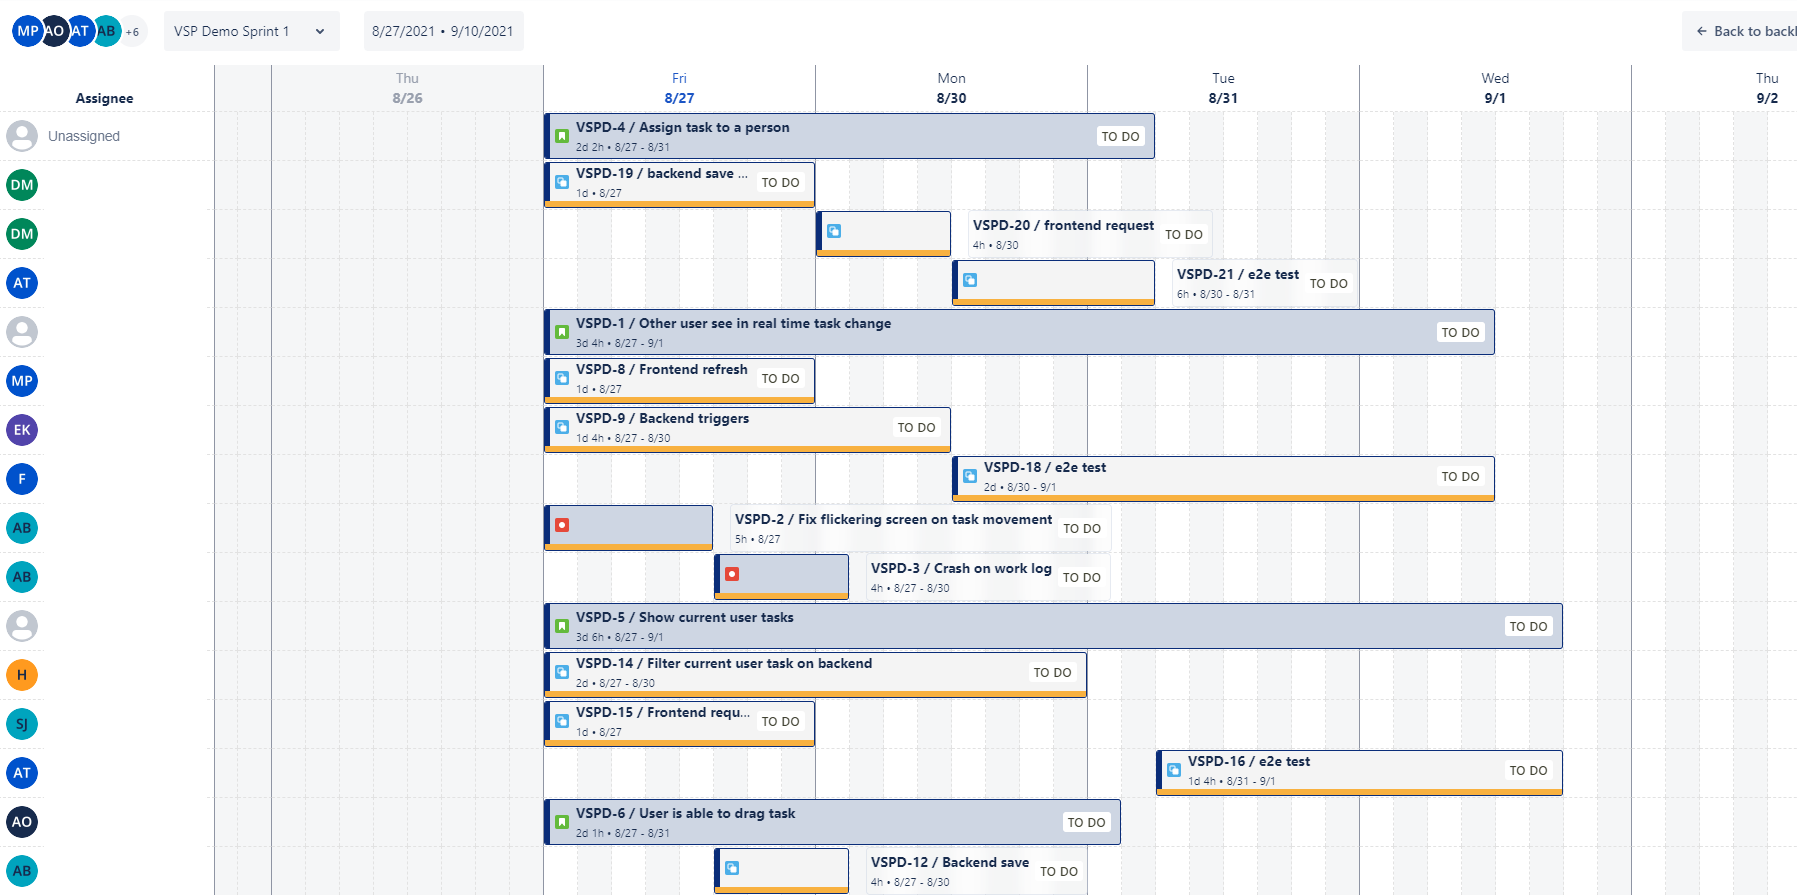
Task: Click Back to backlog button
Action: (1745, 31)
